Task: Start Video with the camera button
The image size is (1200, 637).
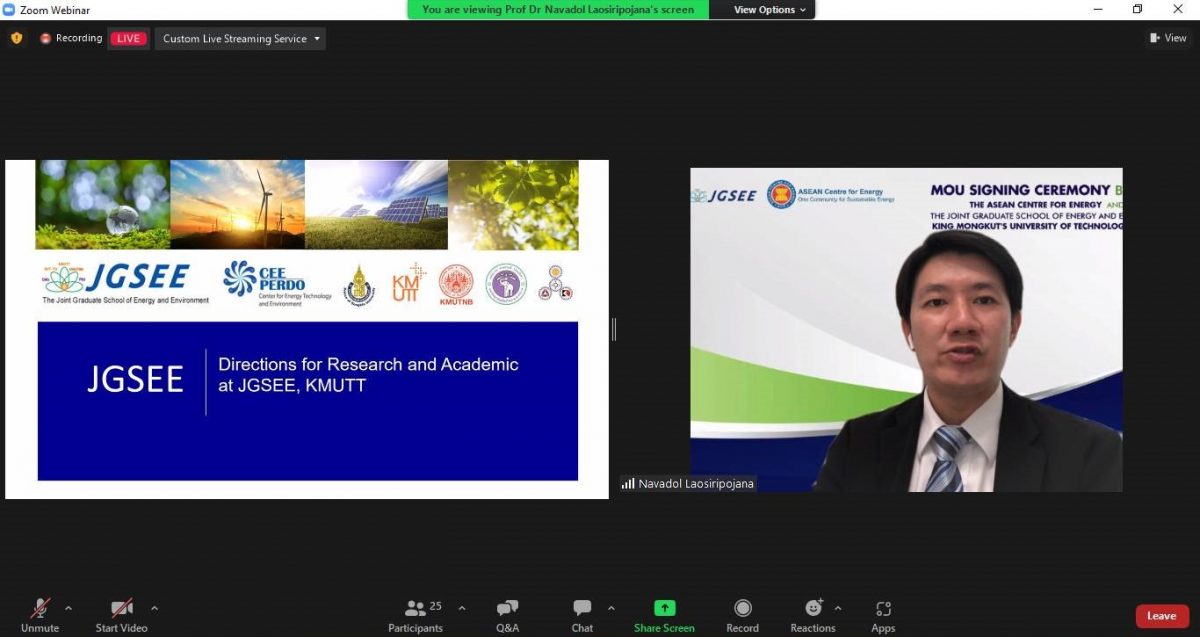Action: click(x=121, y=614)
